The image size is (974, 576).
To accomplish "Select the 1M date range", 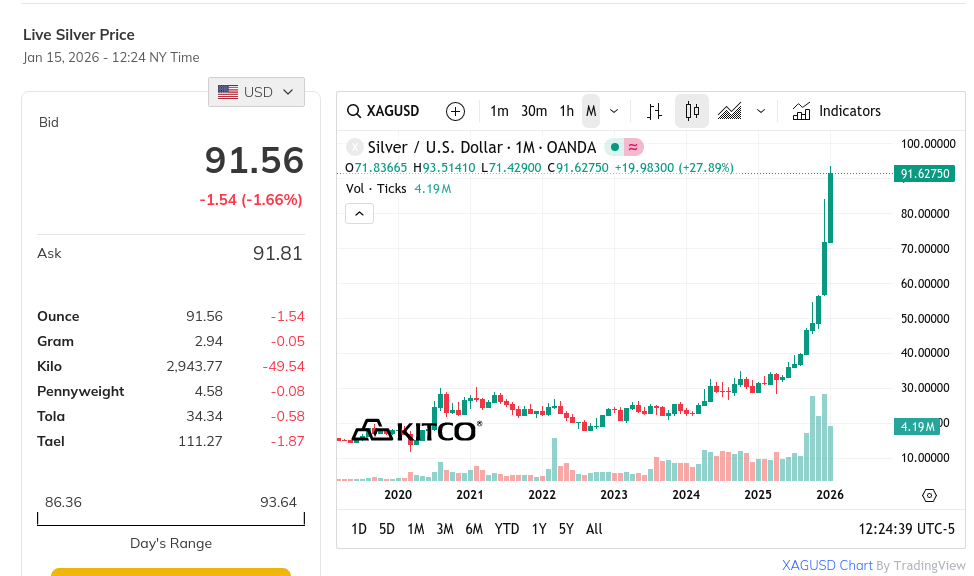I will [x=416, y=529].
